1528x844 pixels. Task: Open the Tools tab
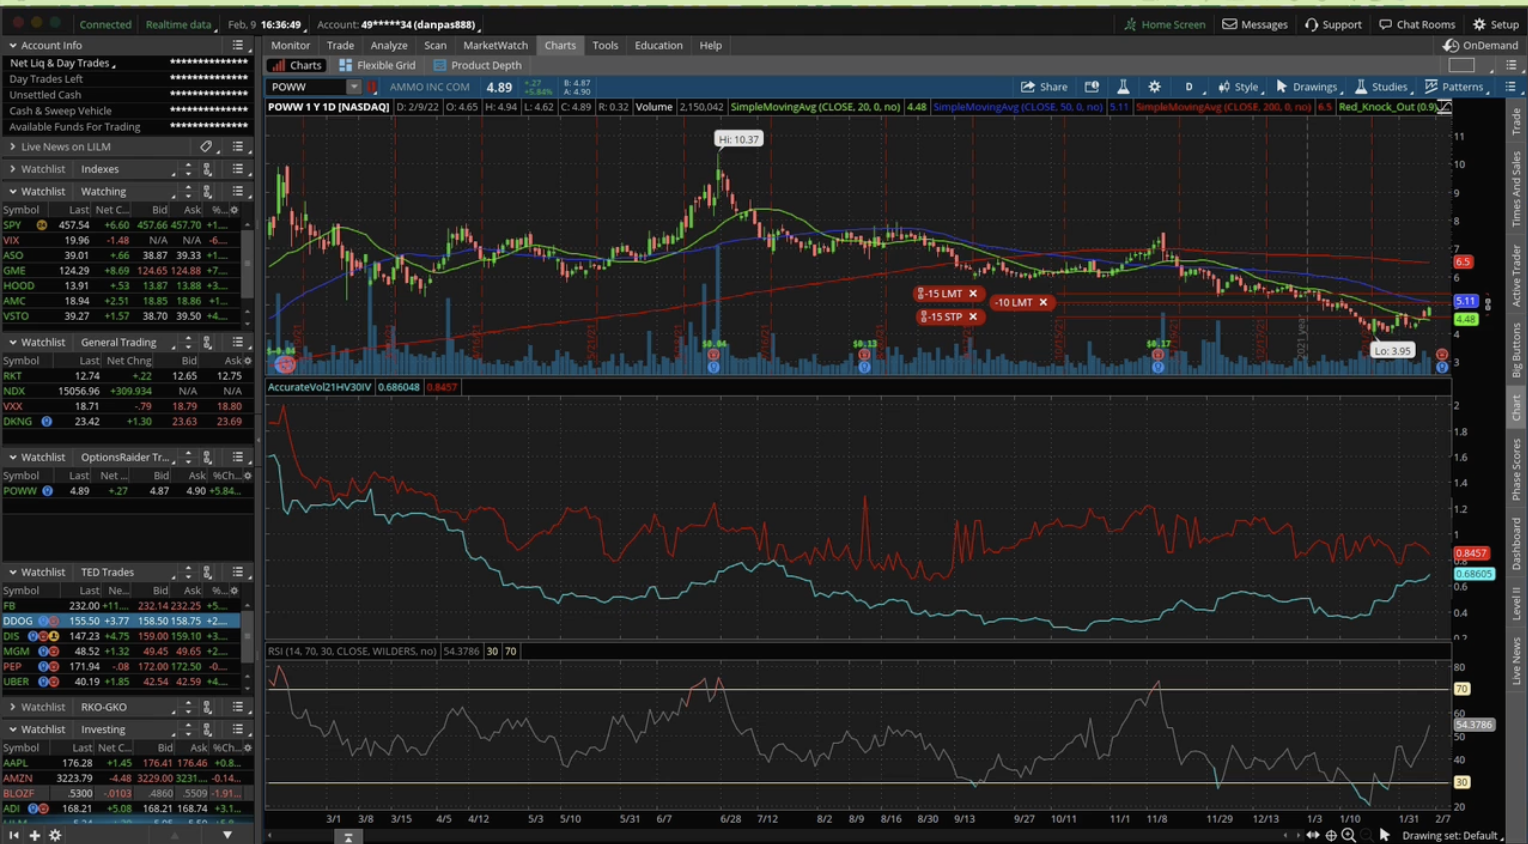605,45
